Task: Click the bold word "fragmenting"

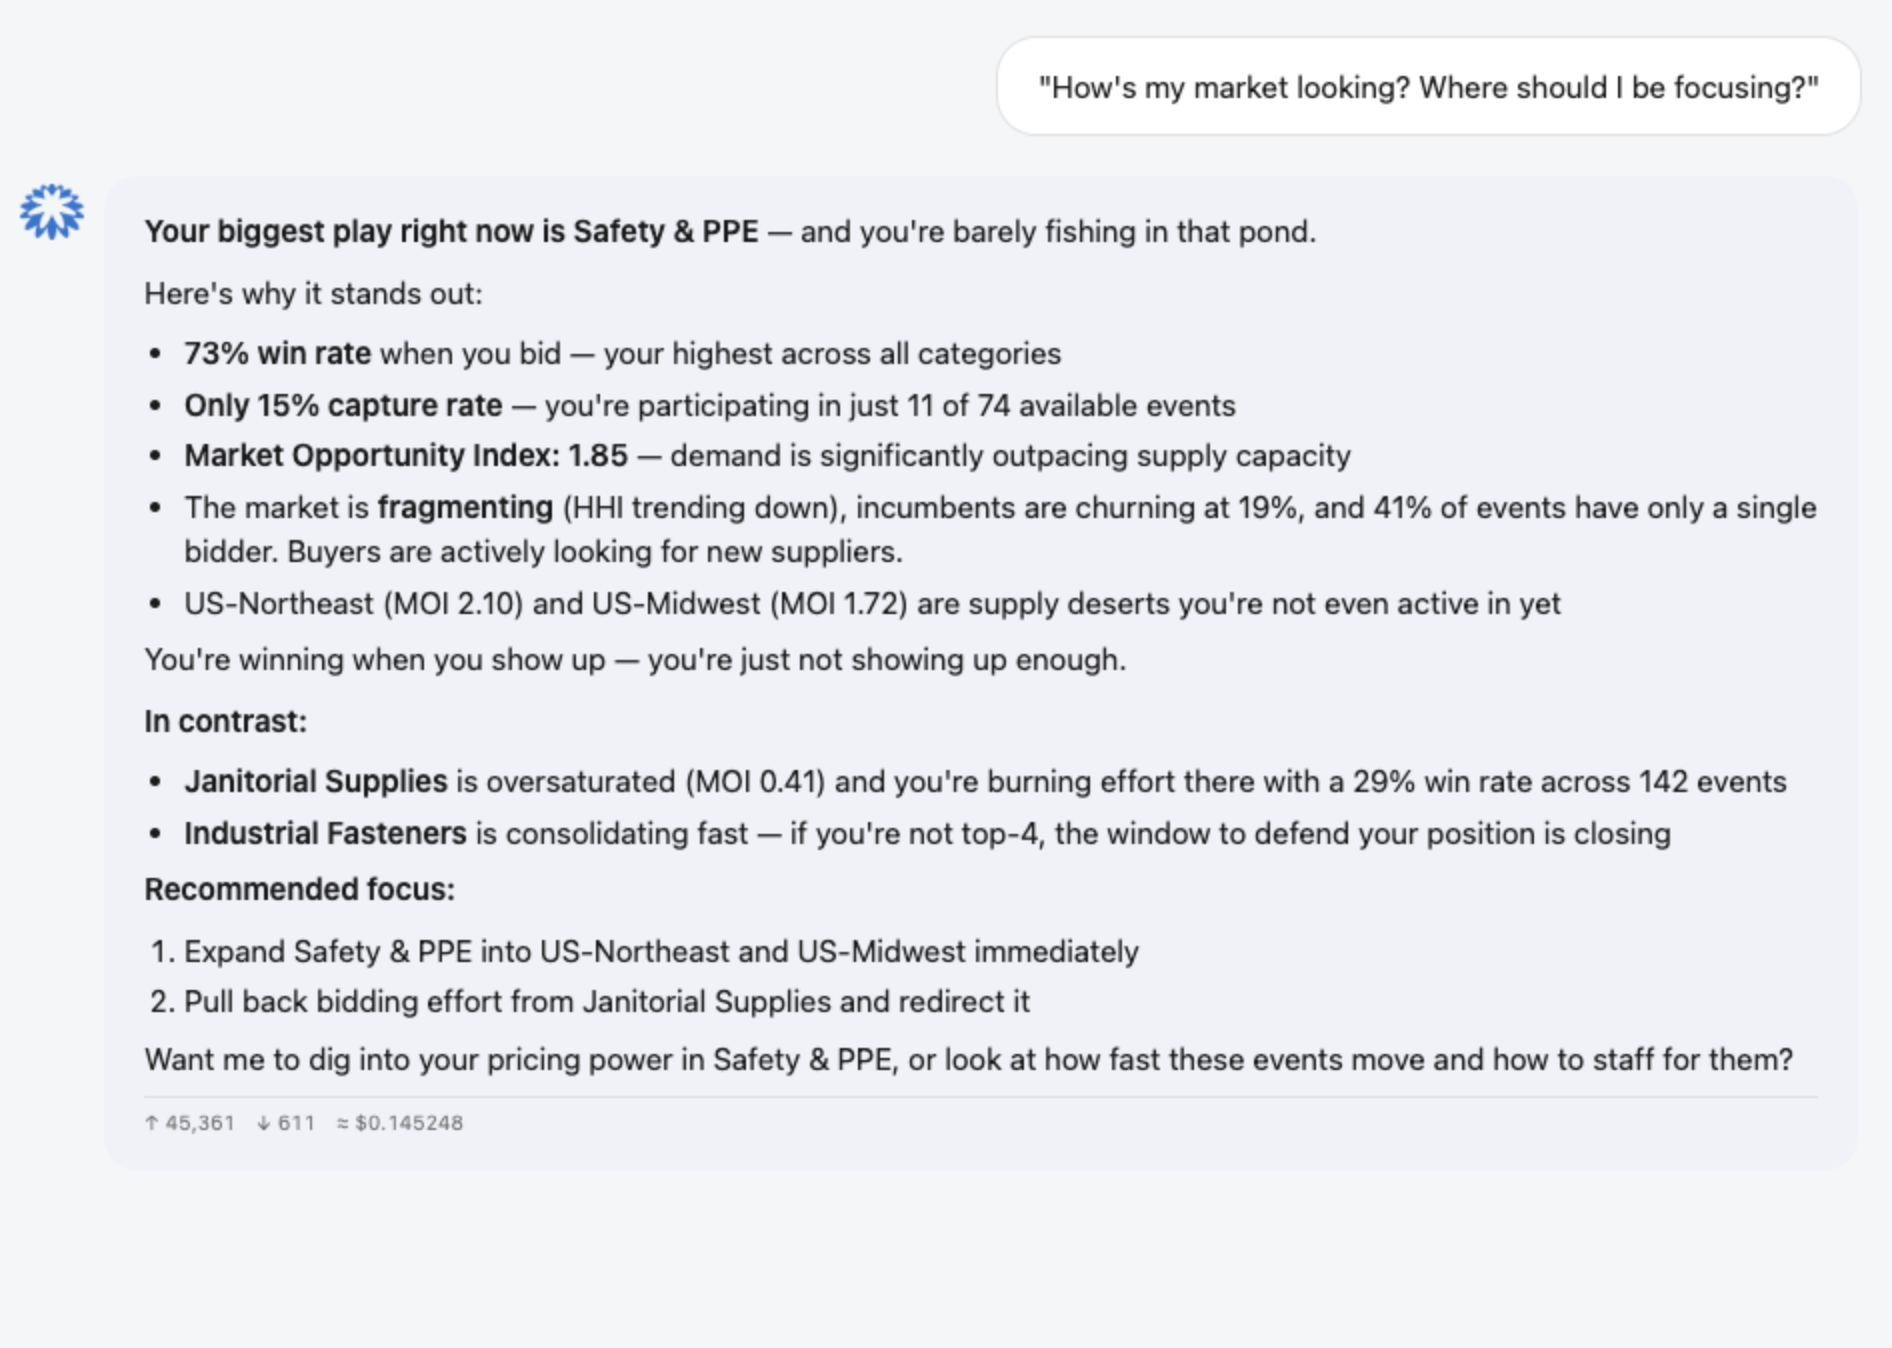Action: coord(465,507)
